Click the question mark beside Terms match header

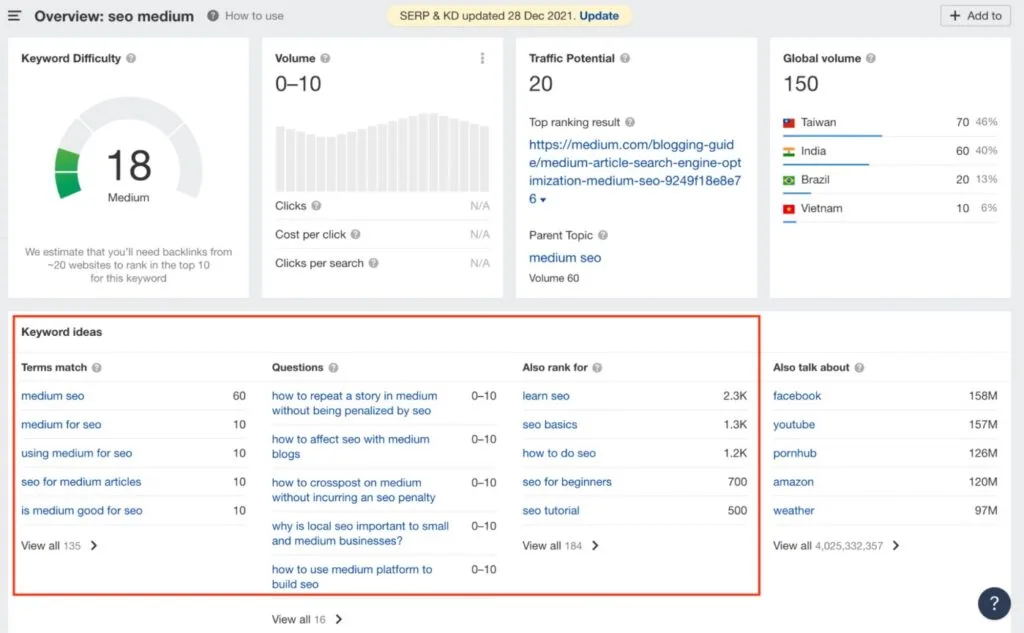click(95, 367)
